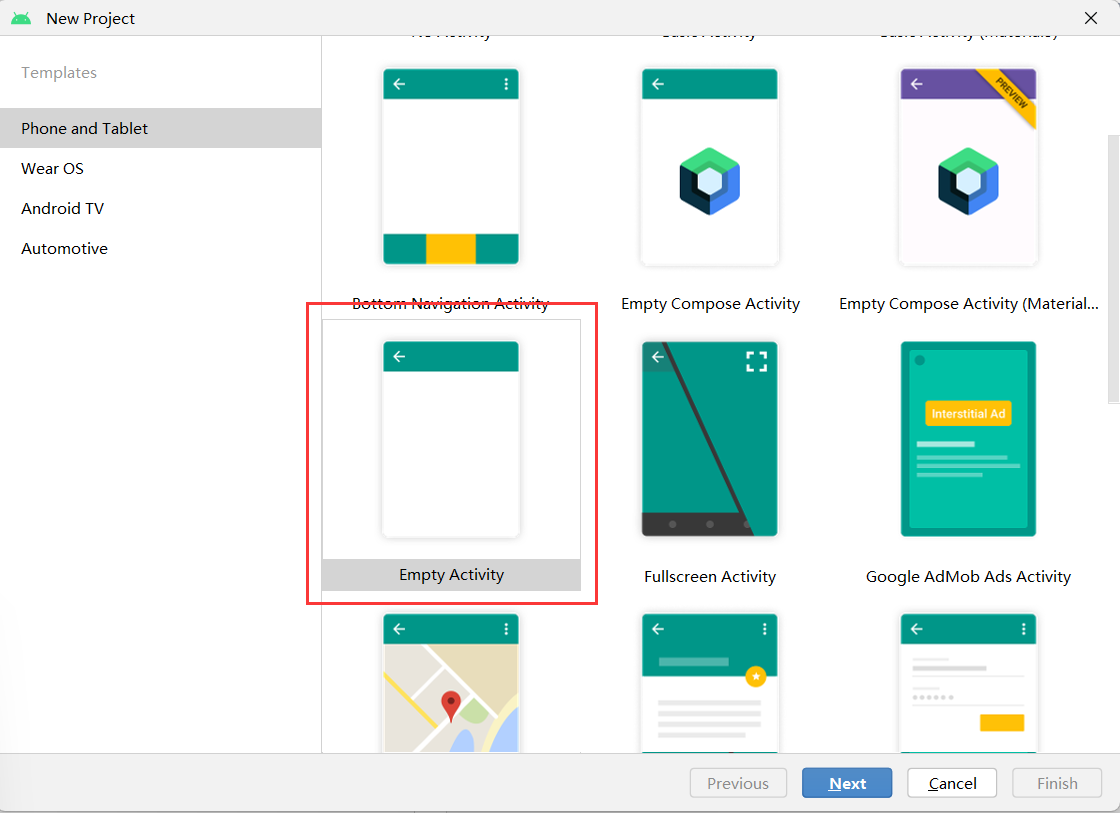Pick the Fullscreen Activity template thumbnail
Screen dimensions: 1120x813
709,439
